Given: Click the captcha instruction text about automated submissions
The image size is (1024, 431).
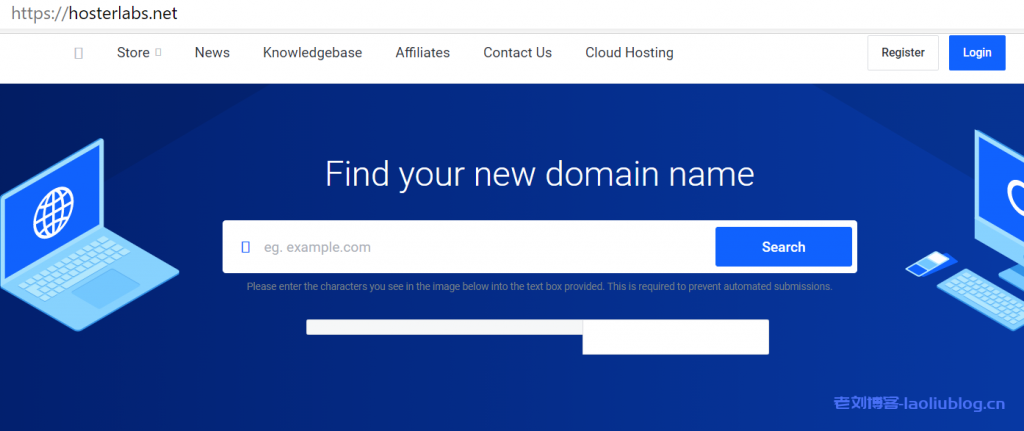Looking at the screenshot, I should 539,287.
